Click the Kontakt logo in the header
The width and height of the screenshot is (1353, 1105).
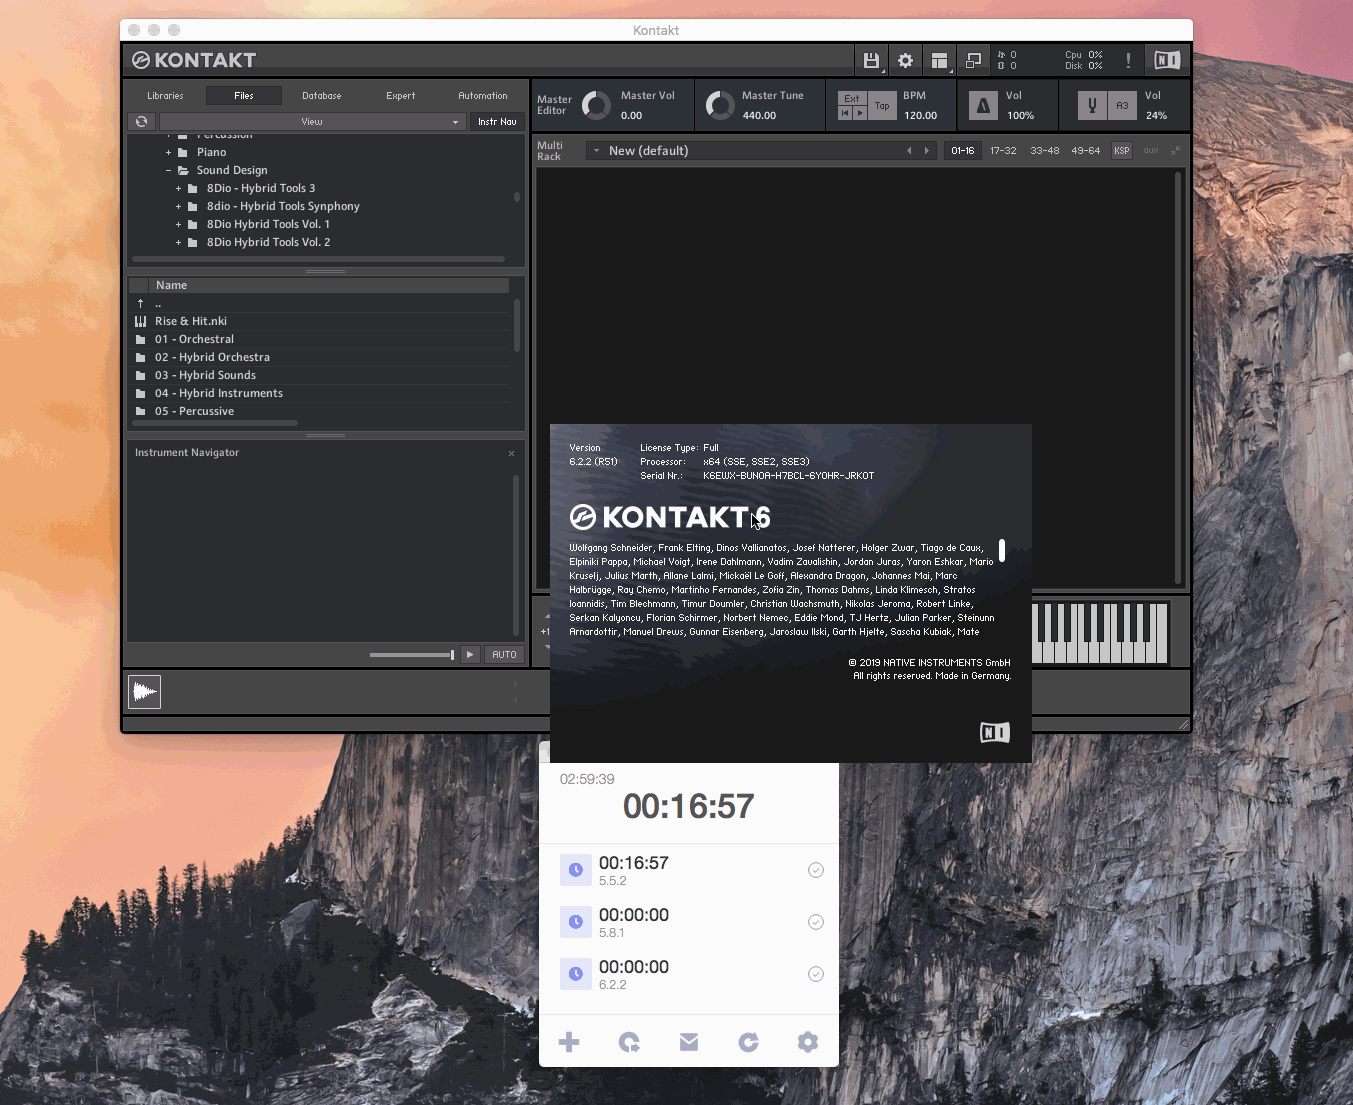pyautogui.click(x=194, y=60)
